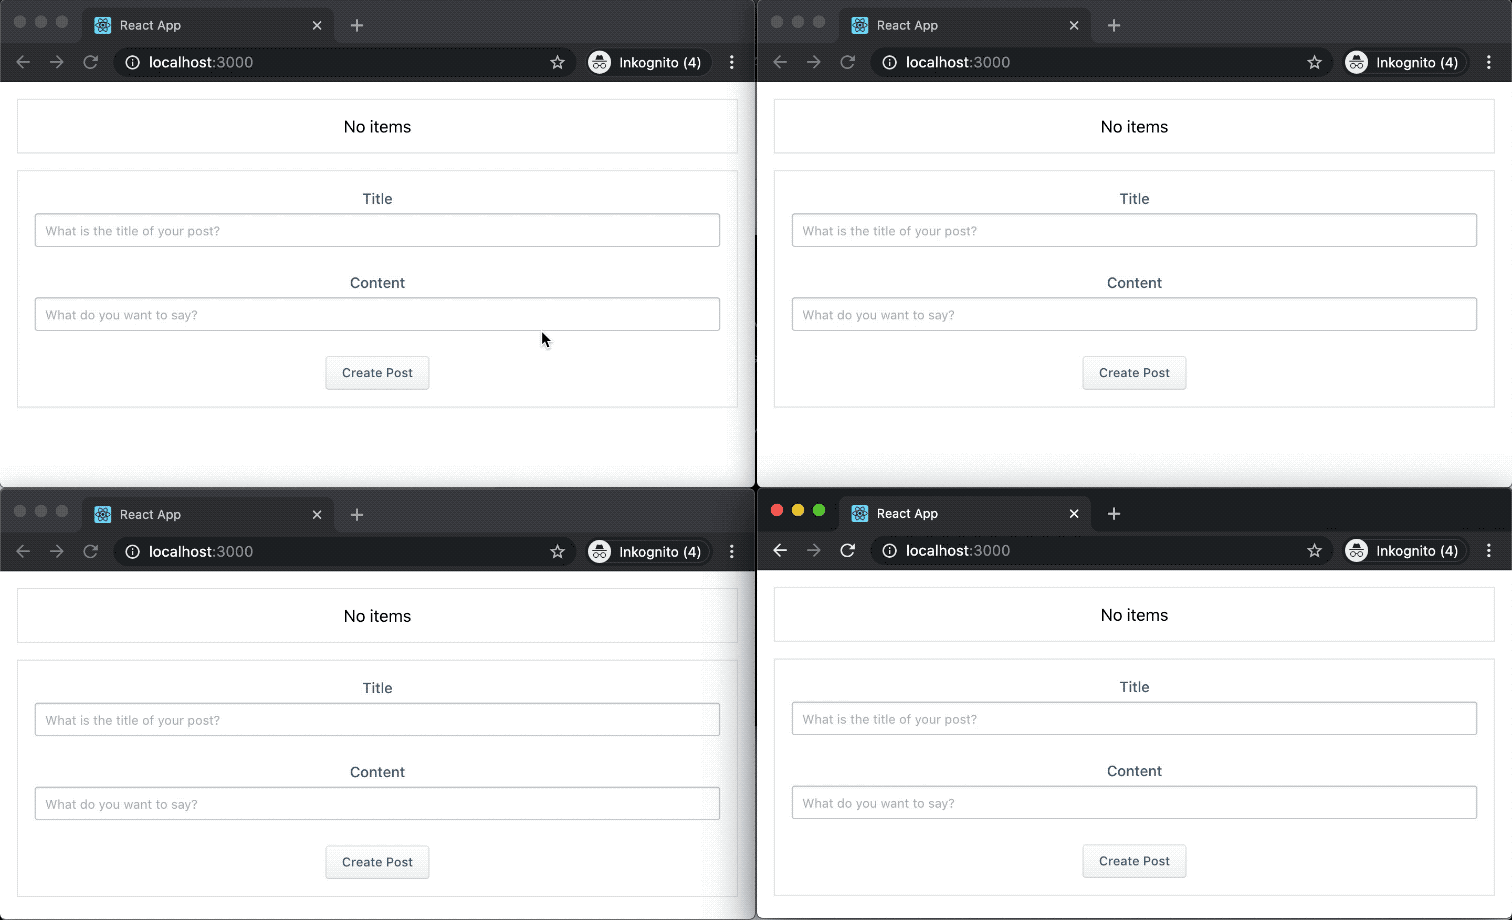Focus the Title field in top-right window
This screenshot has height=920, width=1512.
1134,230
